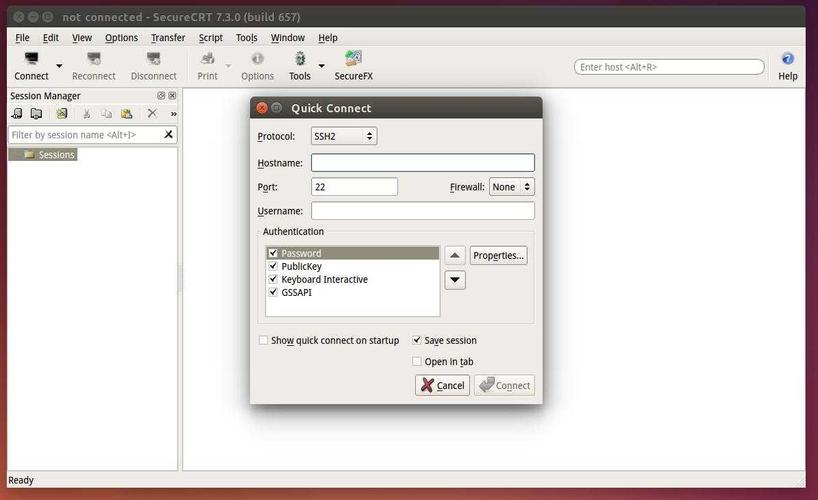Image resolution: width=818 pixels, height=500 pixels.
Task: Click the copy icon in Session Manager
Action: pyautogui.click(x=106, y=113)
